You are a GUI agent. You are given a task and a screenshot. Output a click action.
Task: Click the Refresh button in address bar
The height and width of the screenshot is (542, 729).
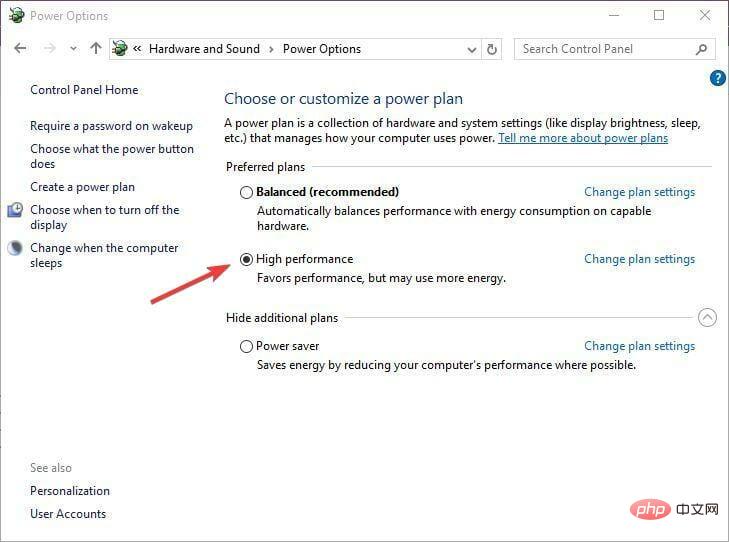click(492, 49)
